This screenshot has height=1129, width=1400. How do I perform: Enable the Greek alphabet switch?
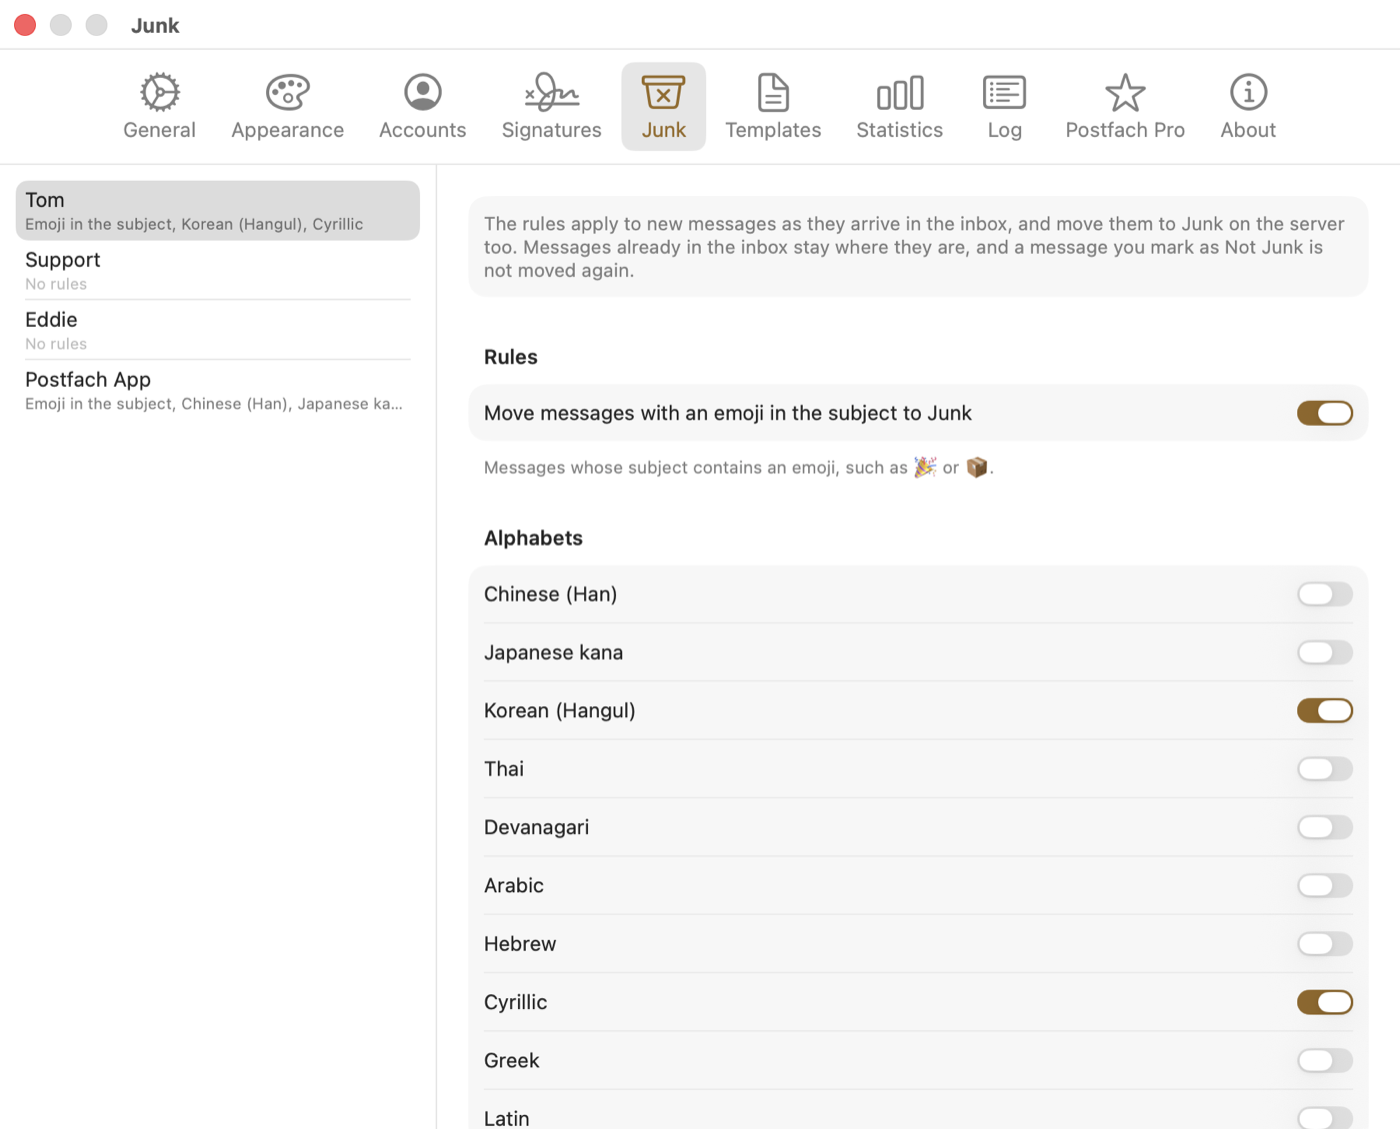tap(1325, 1060)
